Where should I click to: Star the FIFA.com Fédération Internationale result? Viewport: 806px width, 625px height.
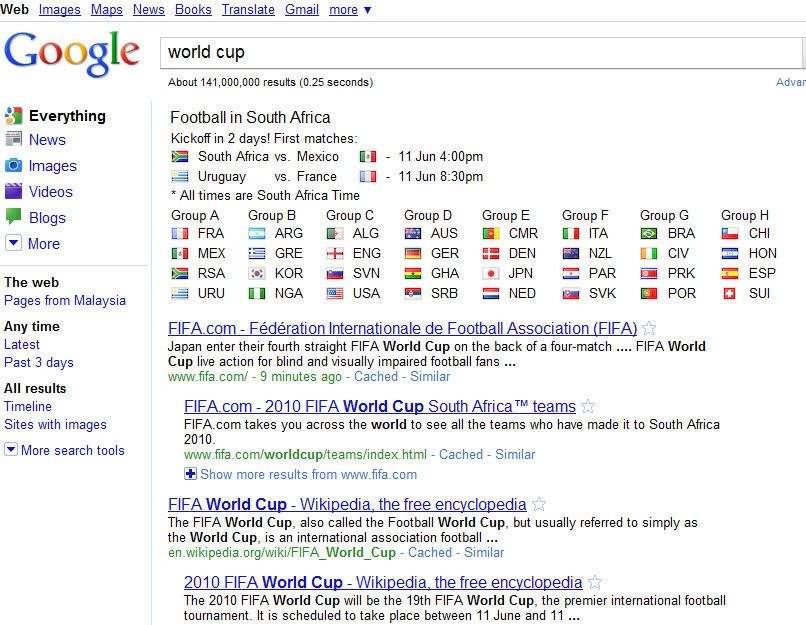pos(649,328)
